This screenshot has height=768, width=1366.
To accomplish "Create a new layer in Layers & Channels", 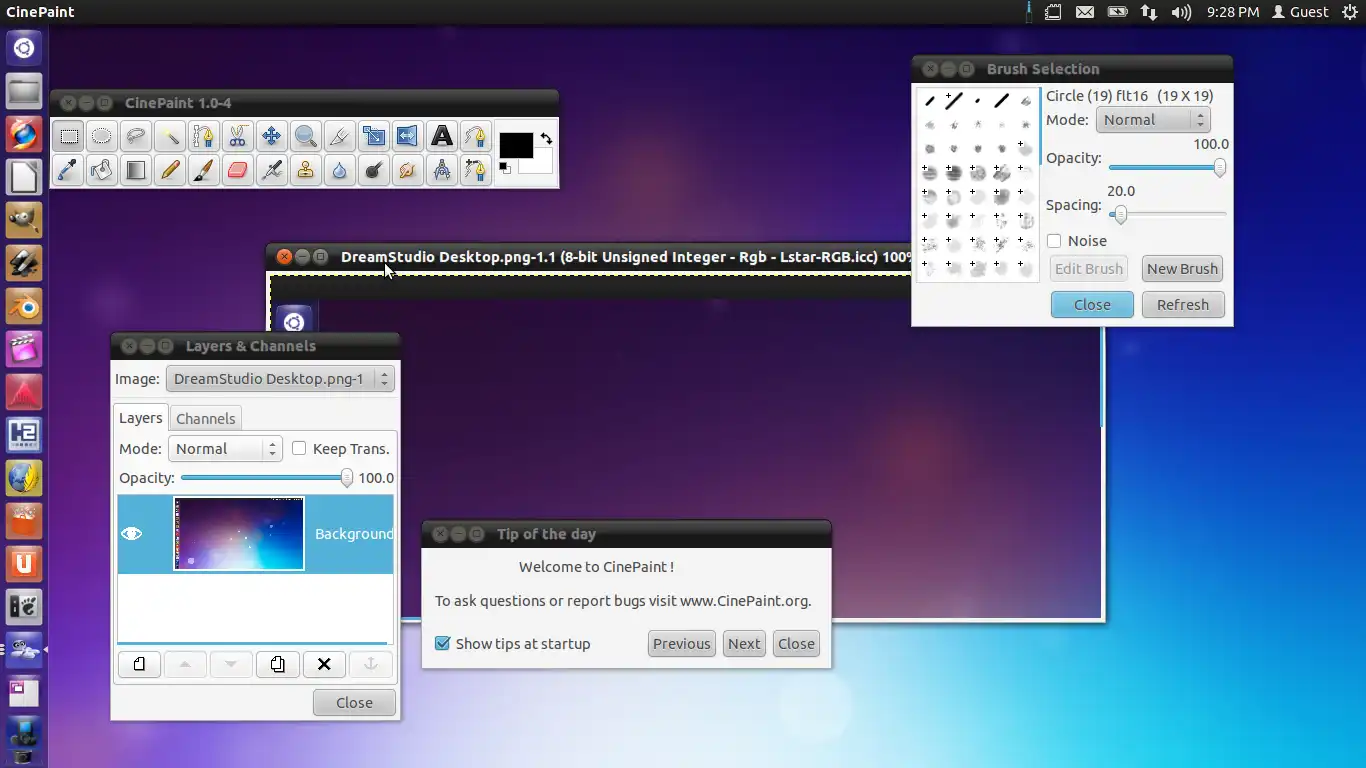I will pos(139,664).
